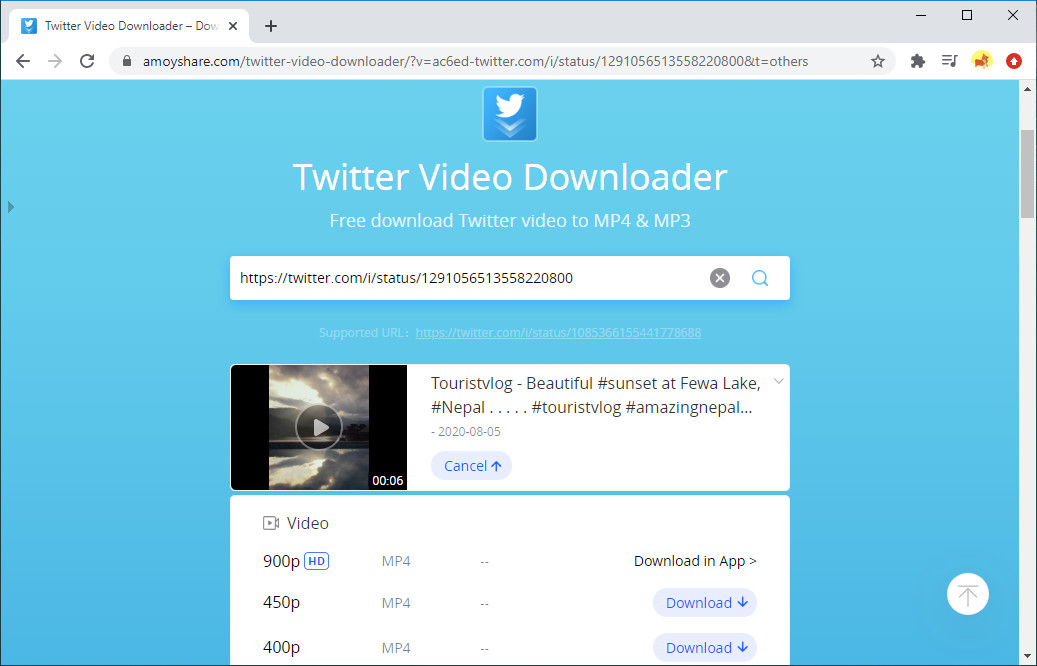The width and height of the screenshot is (1037, 666).
Task: Click the HD badge next to 900p
Action: pyautogui.click(x=316, y=562)
